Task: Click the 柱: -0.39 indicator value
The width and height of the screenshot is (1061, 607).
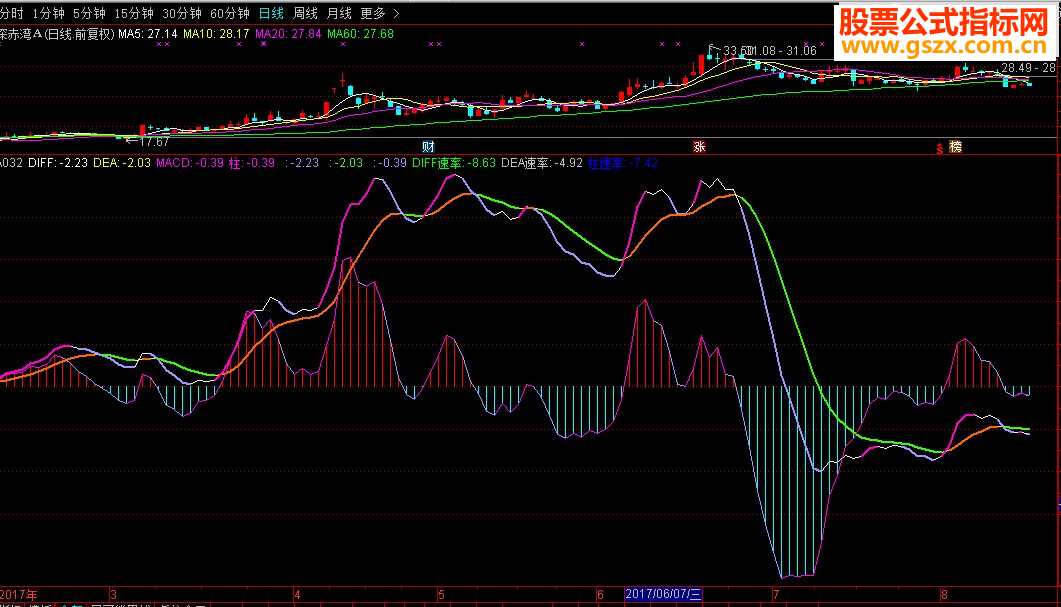Action: tap(252, 163)
